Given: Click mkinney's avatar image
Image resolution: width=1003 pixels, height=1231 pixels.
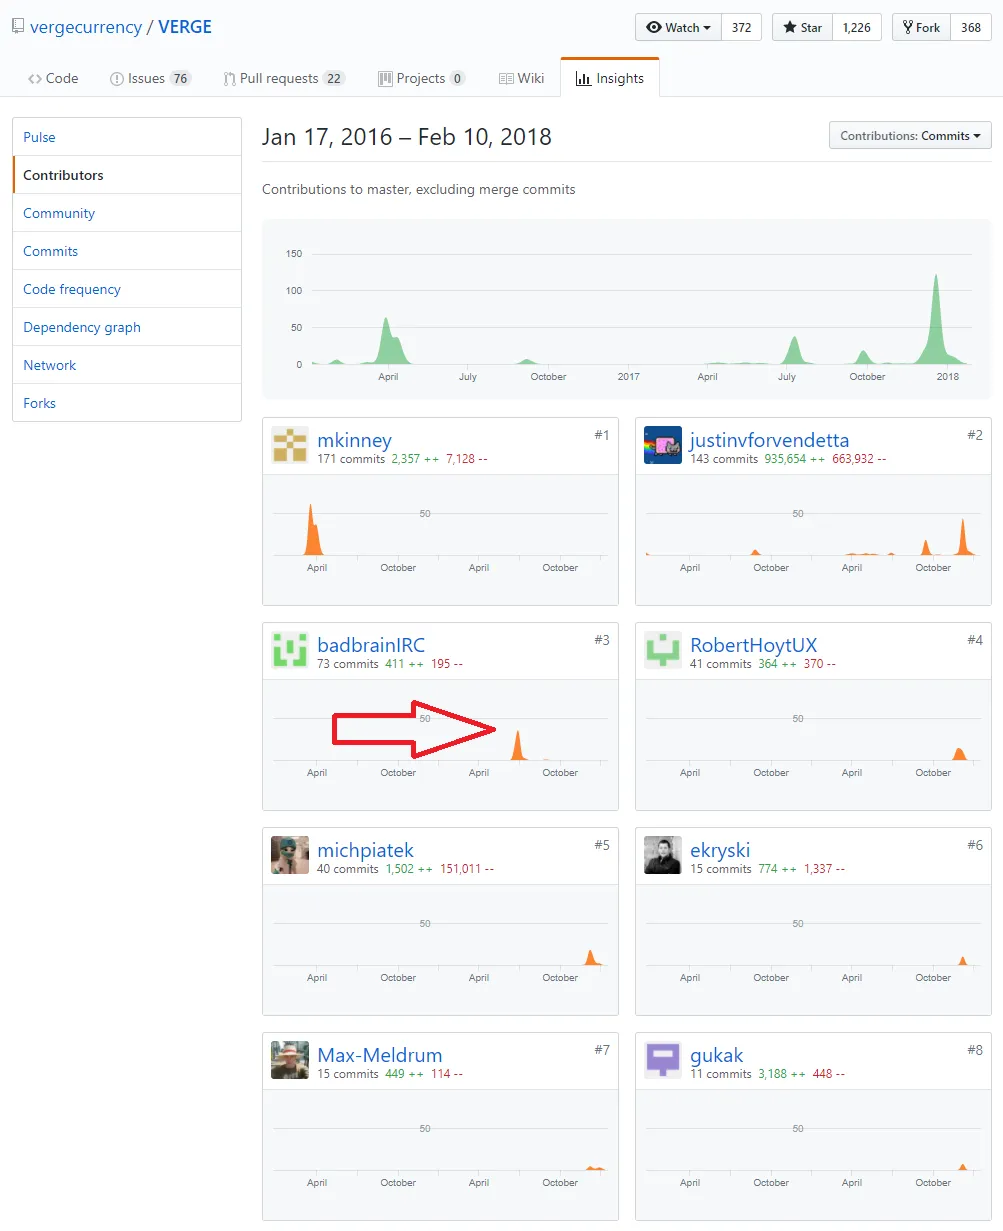Looking at the screenshot, I should 290,445.
